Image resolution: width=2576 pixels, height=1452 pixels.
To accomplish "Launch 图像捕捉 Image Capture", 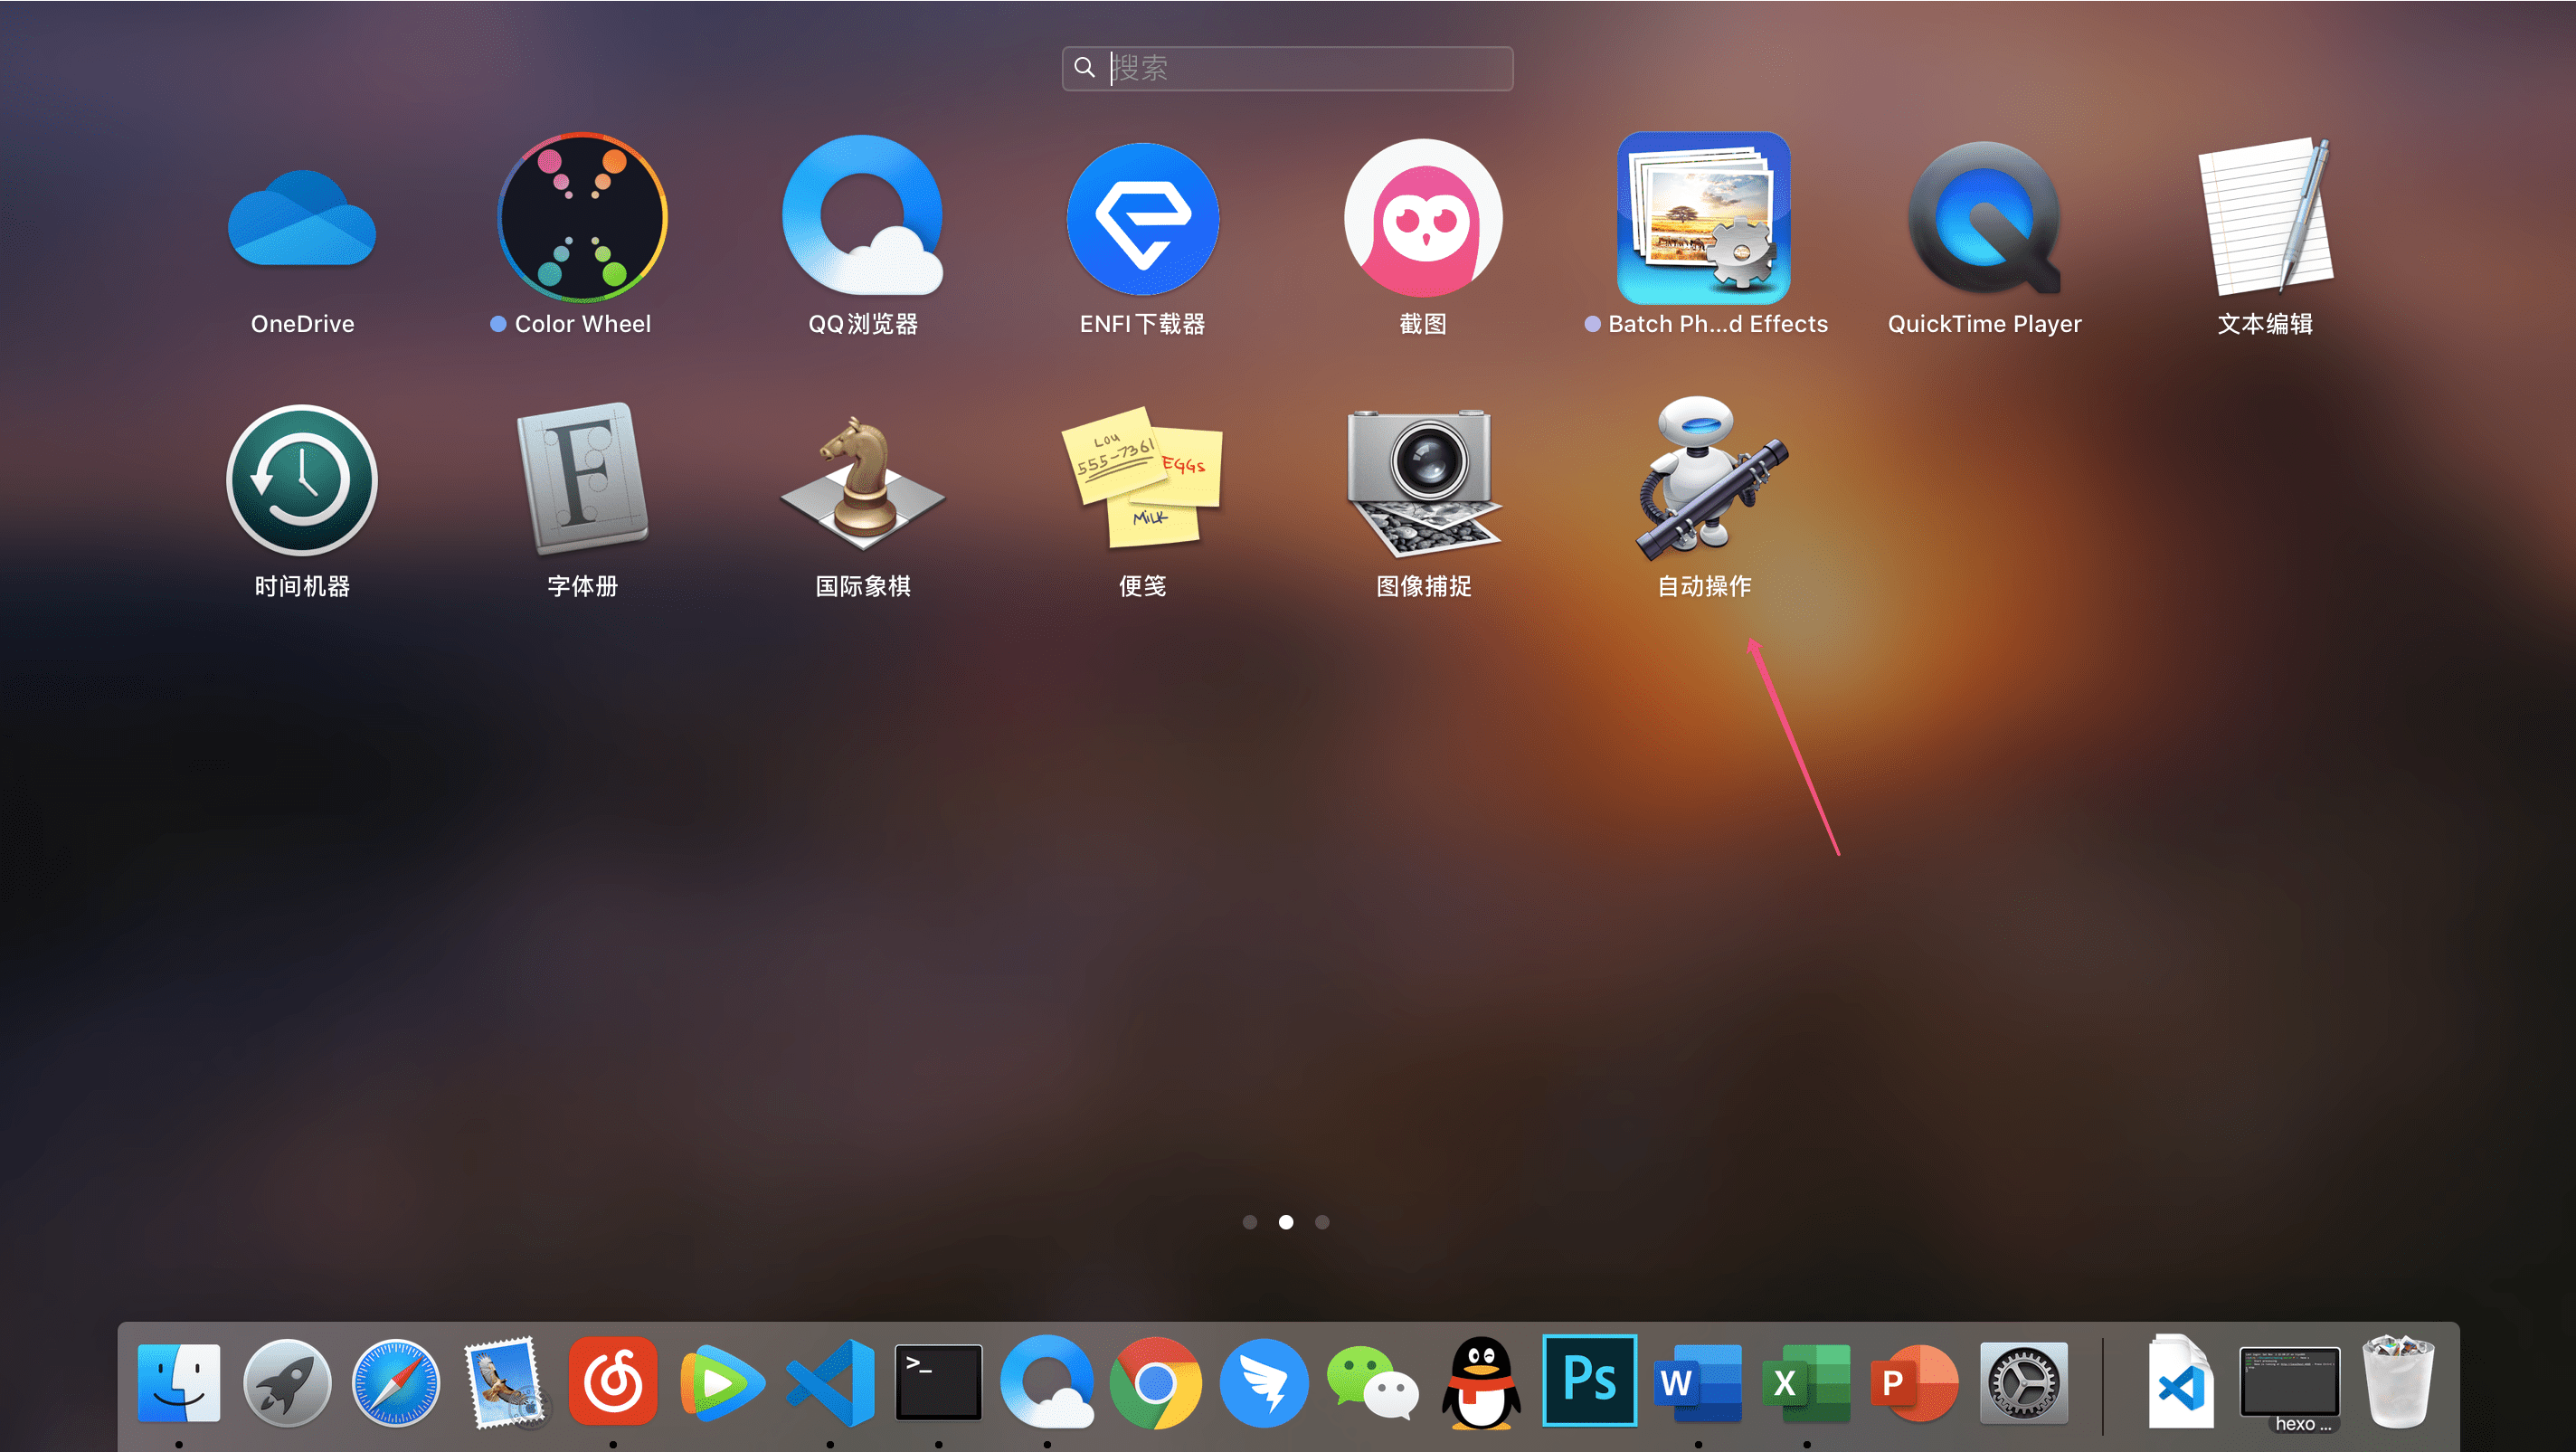I will tap(1423, 482).
